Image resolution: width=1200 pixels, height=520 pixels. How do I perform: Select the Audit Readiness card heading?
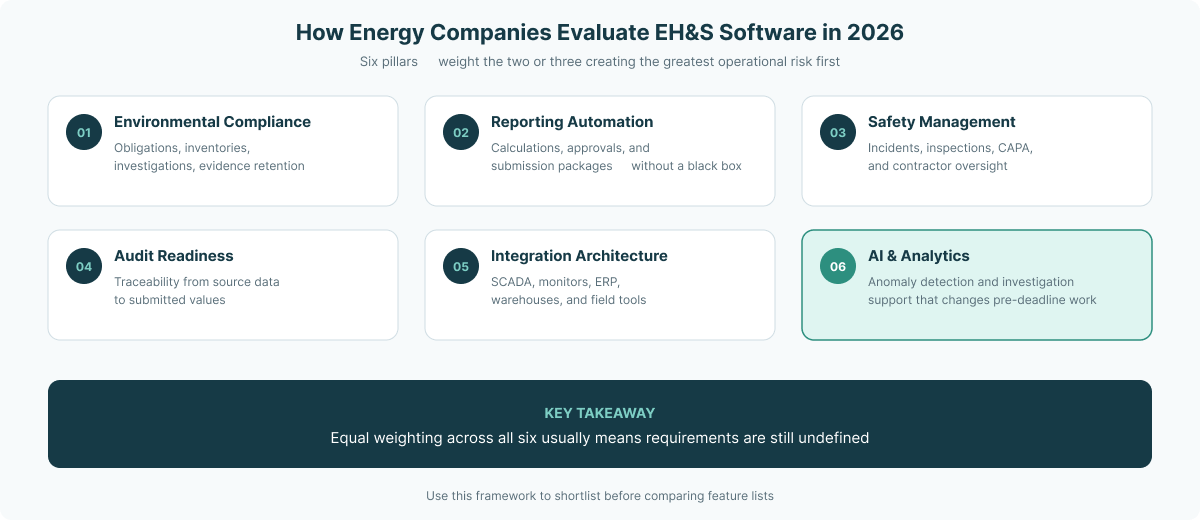coord(174,256)
